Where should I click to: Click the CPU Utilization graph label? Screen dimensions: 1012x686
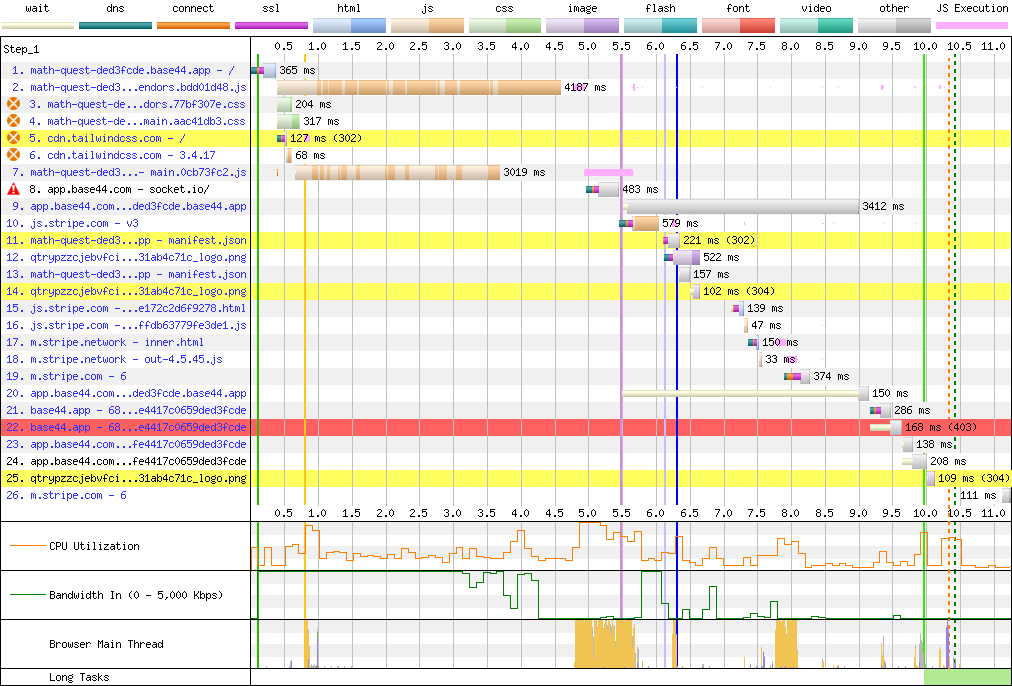[x=94, y=546]
